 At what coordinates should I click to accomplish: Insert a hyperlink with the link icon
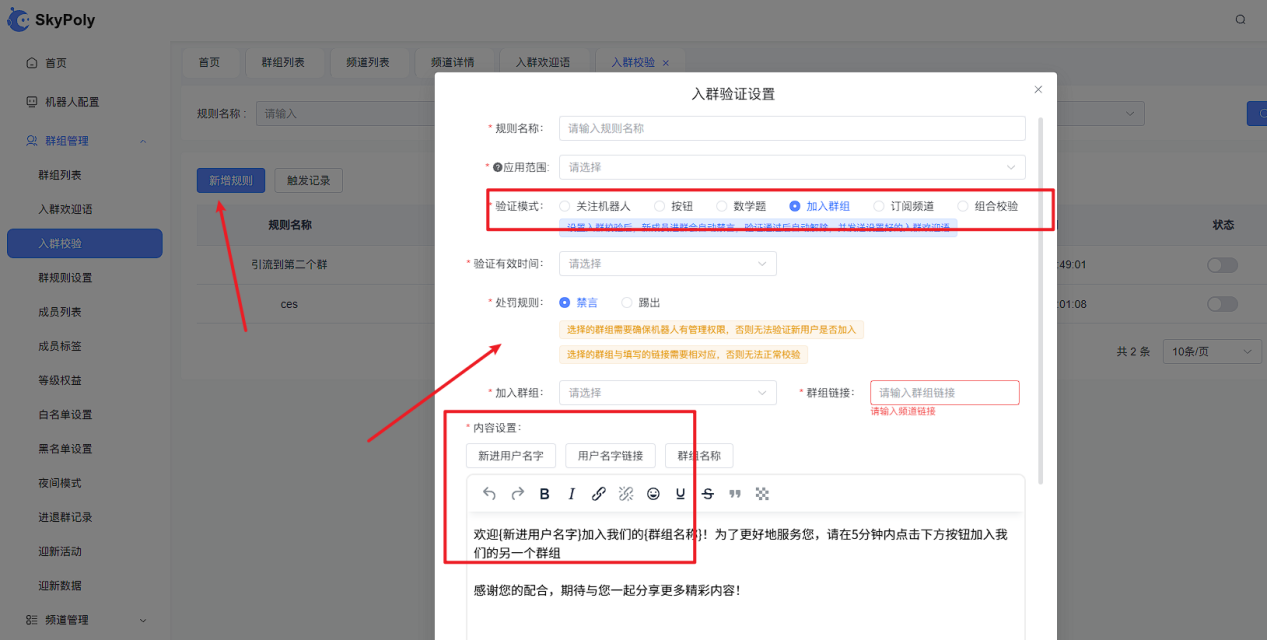[599, 493]
